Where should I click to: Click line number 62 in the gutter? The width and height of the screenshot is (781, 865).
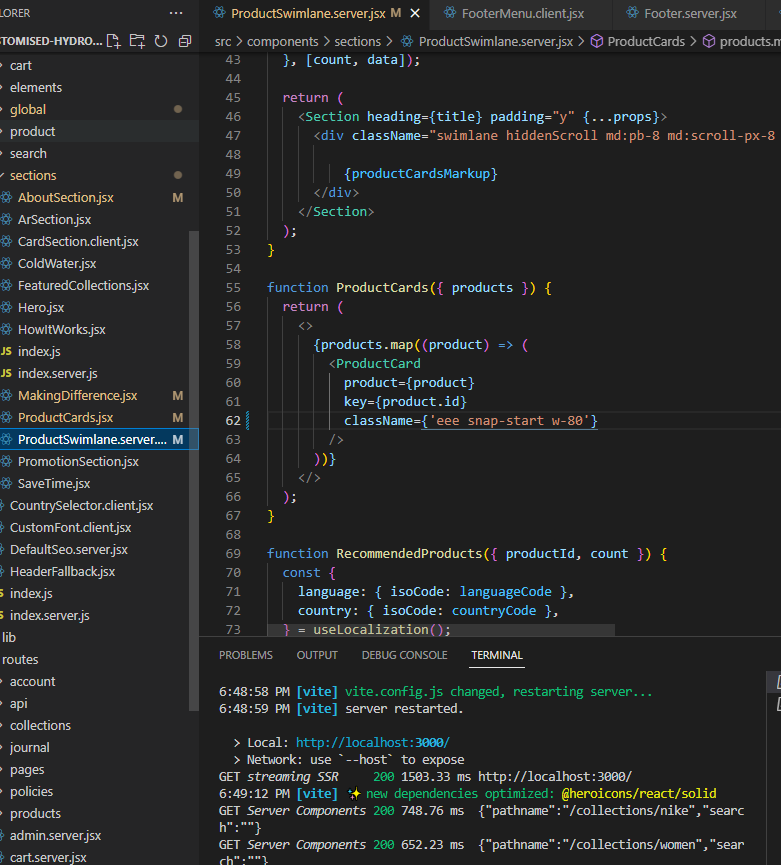[x=233, y=421]
